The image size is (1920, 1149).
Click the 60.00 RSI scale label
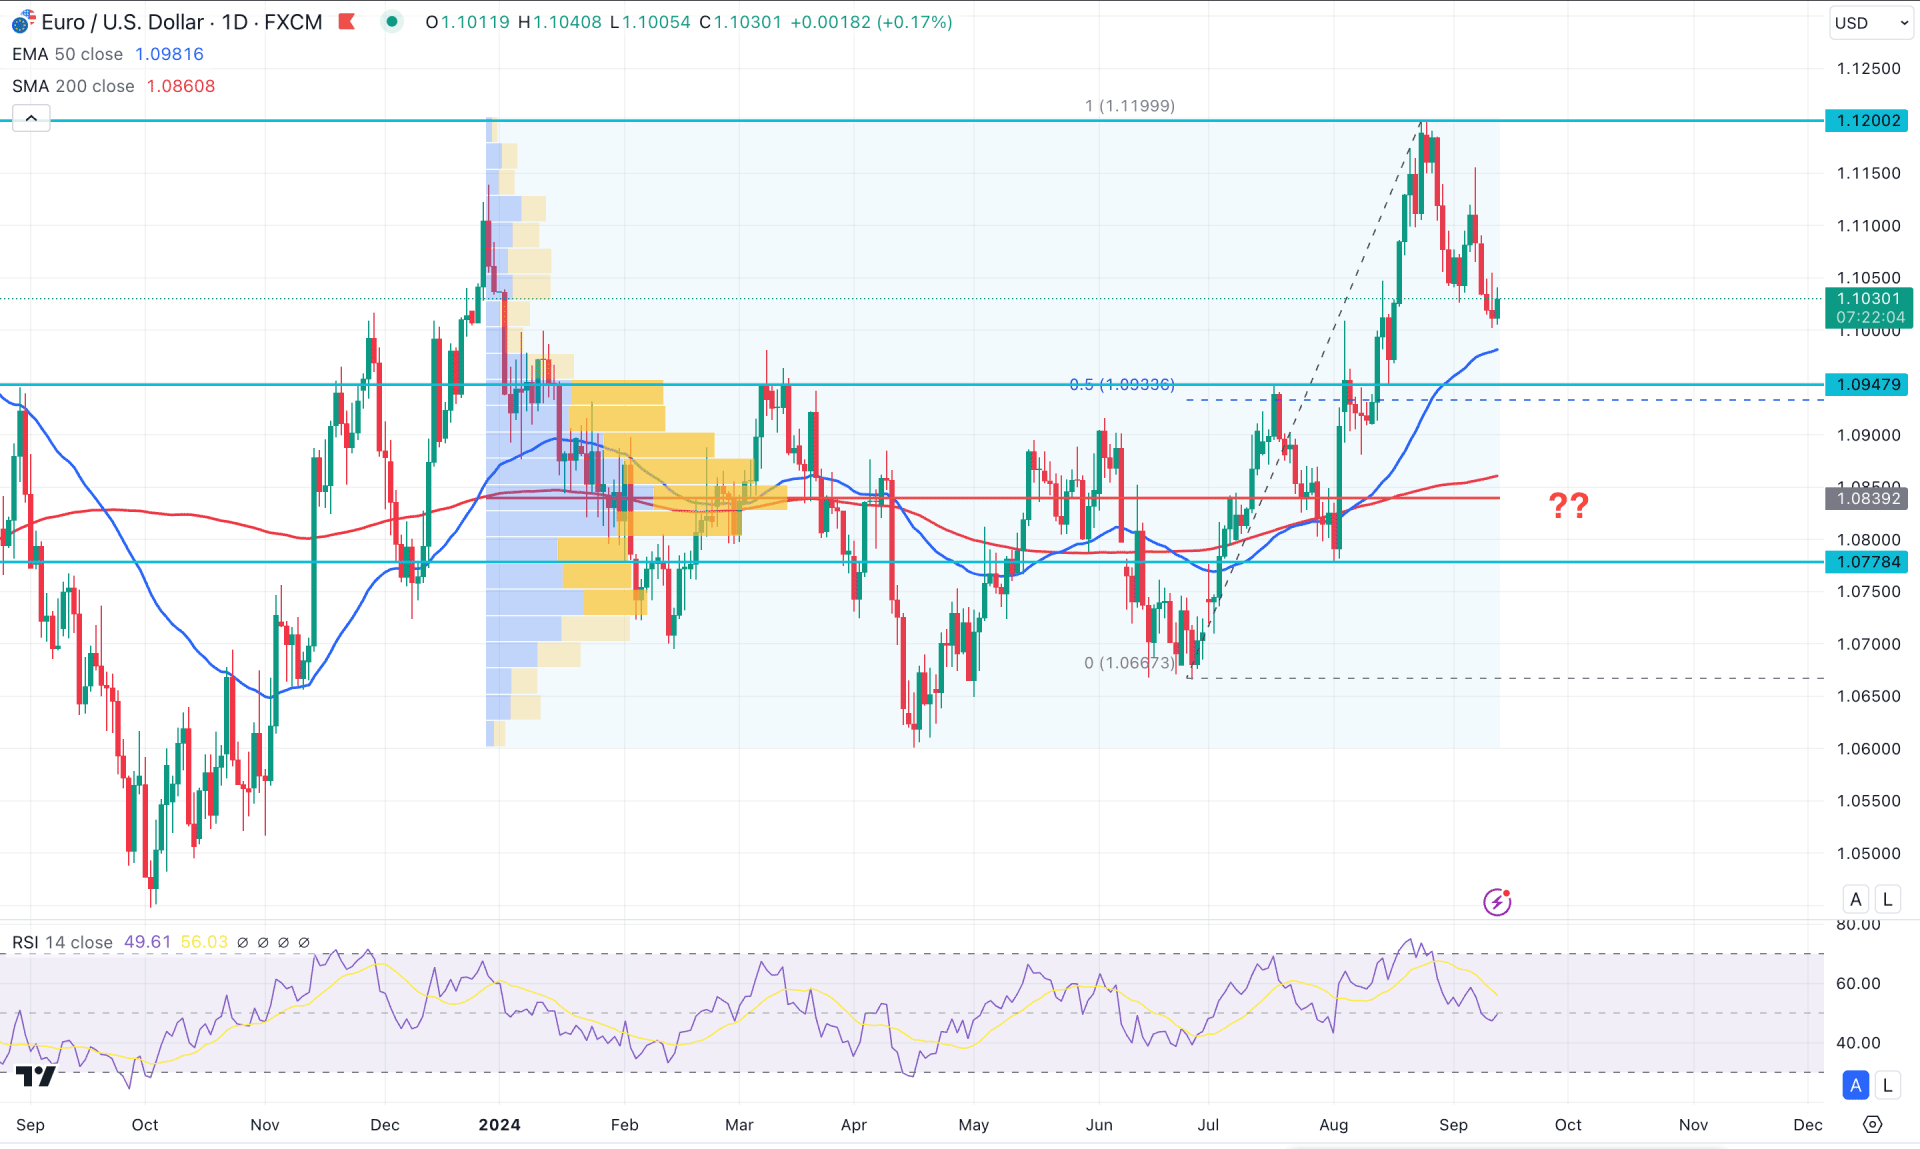[1858, 983]
